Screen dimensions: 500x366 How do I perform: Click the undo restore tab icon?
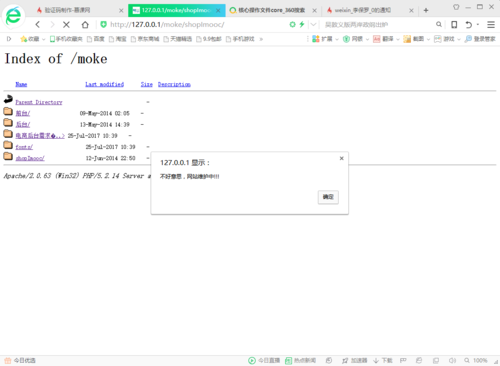[469, 24]
